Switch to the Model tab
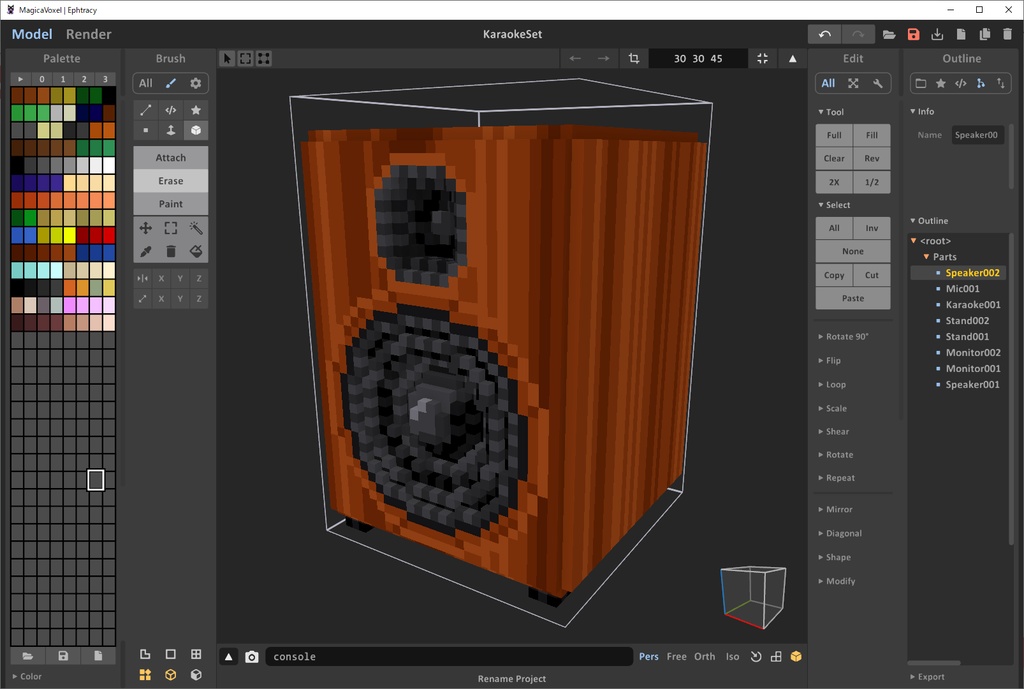Image resolution: width=1024 pixels, height=689 pixels. [31, 34]
